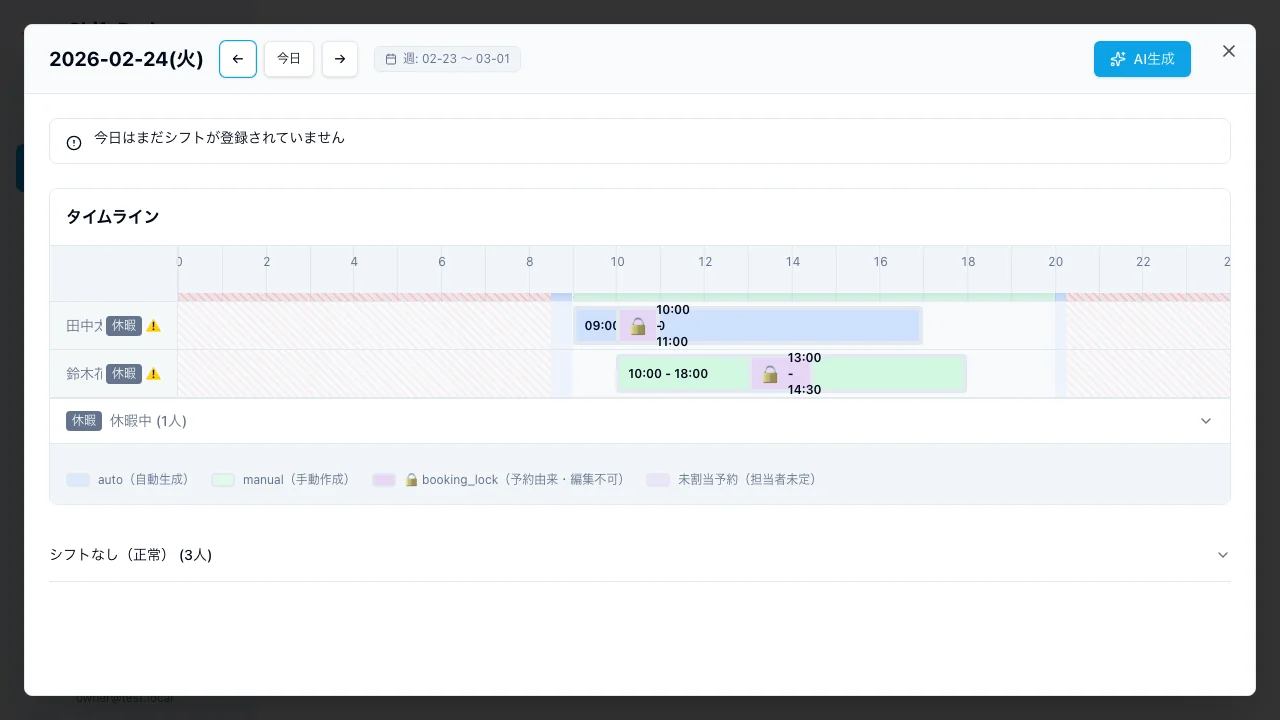Click the next day arrow

click(340, 59)
